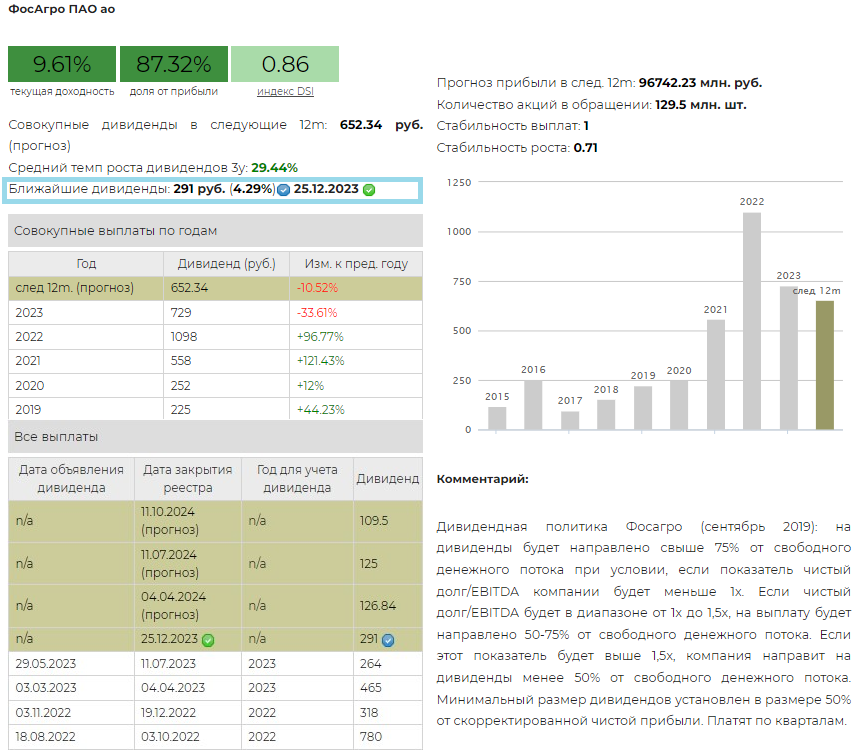
Task: Click the Дивиденд (руб.) column header
Action: (x=226, y=264)
